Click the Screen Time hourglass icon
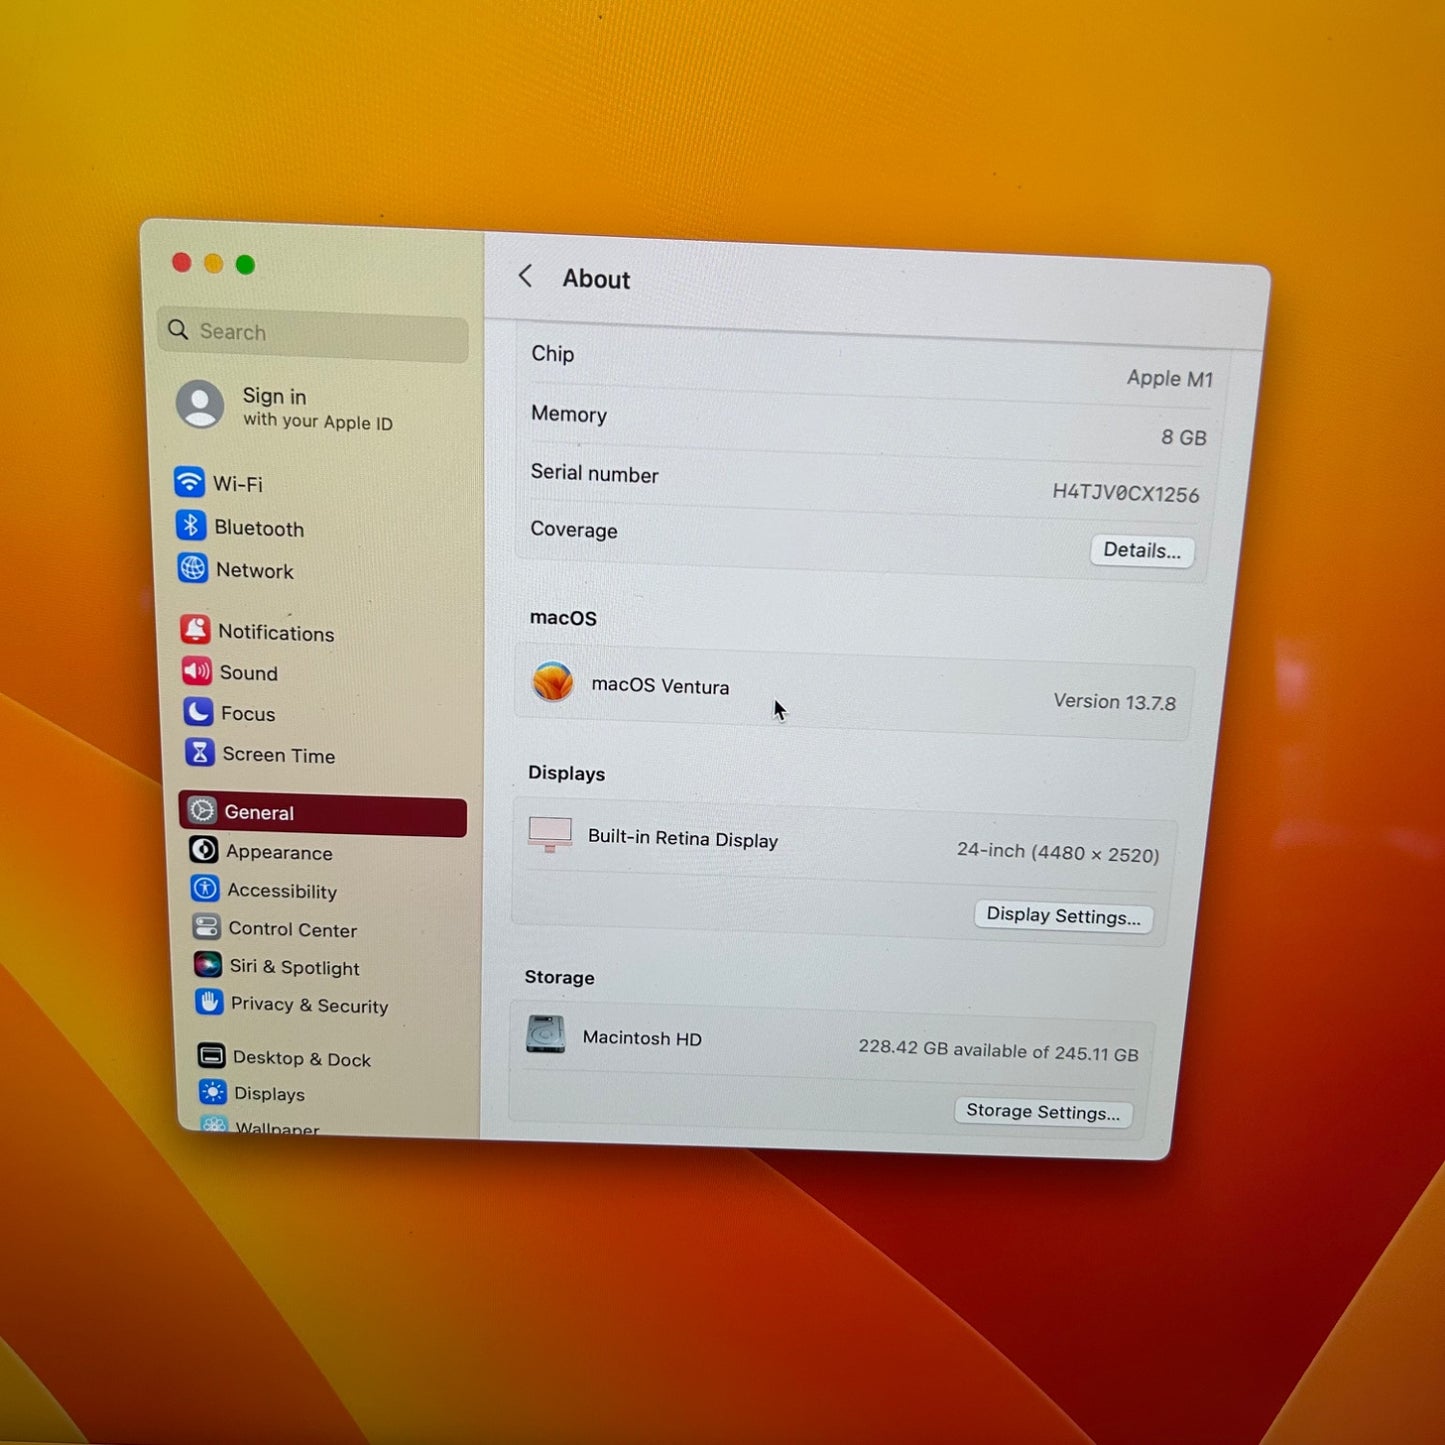The width and height of the screenshot is (1445, 1445). click(x=200, y=753)
